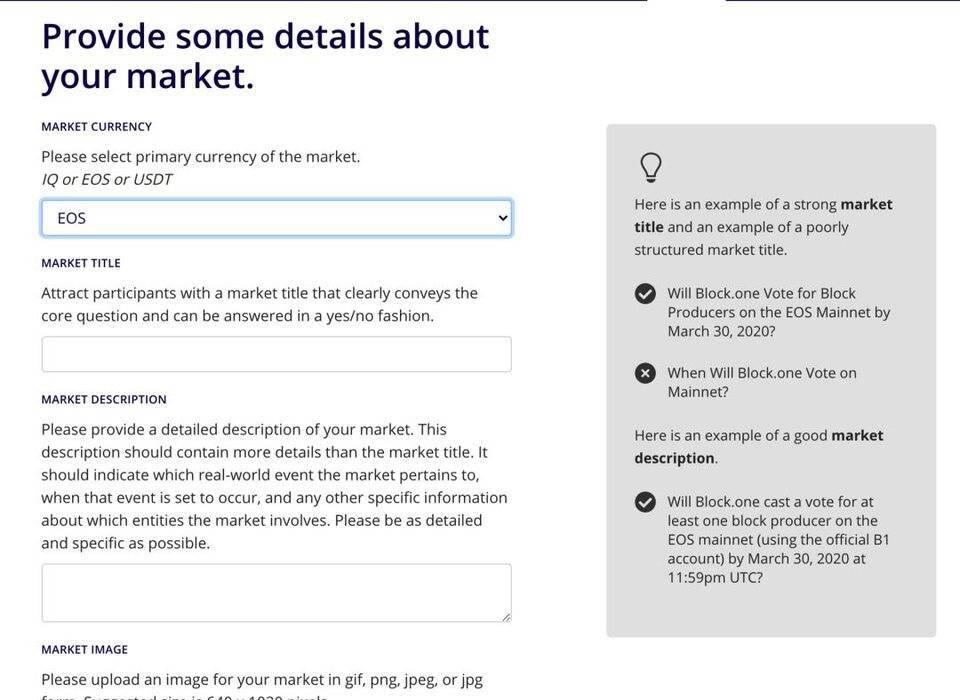Grab the description textarea resize handle

click(506, 617)
